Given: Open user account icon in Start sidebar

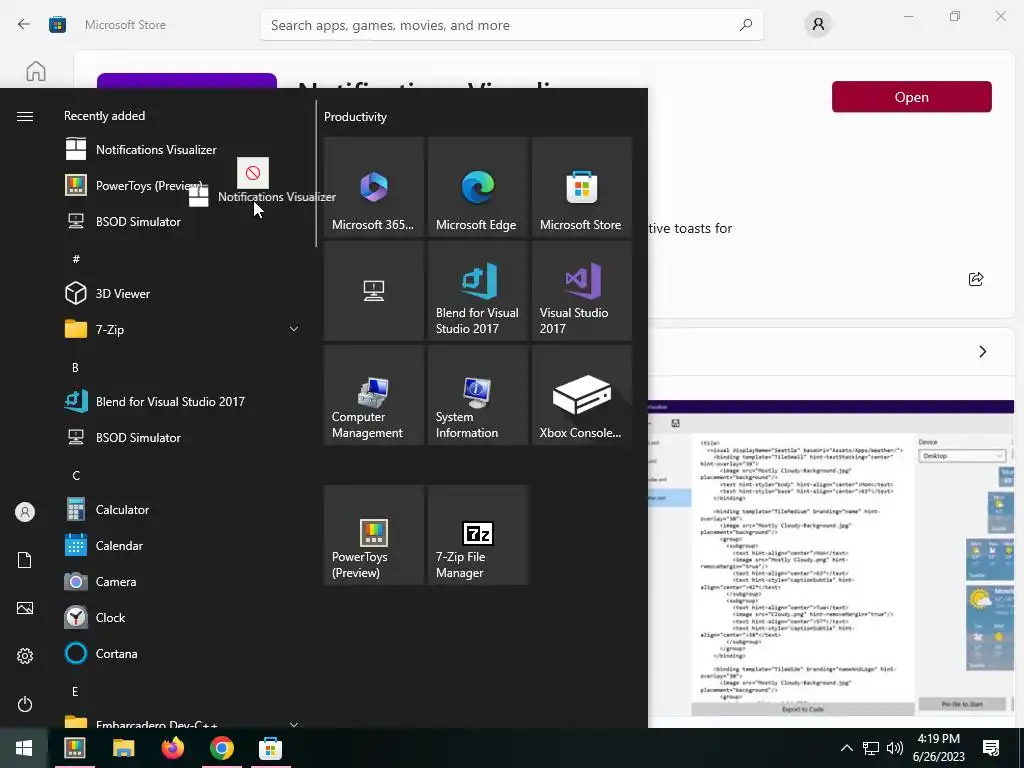Looking at the screenshot, I should pyautogui.click(x=25, y=512).
